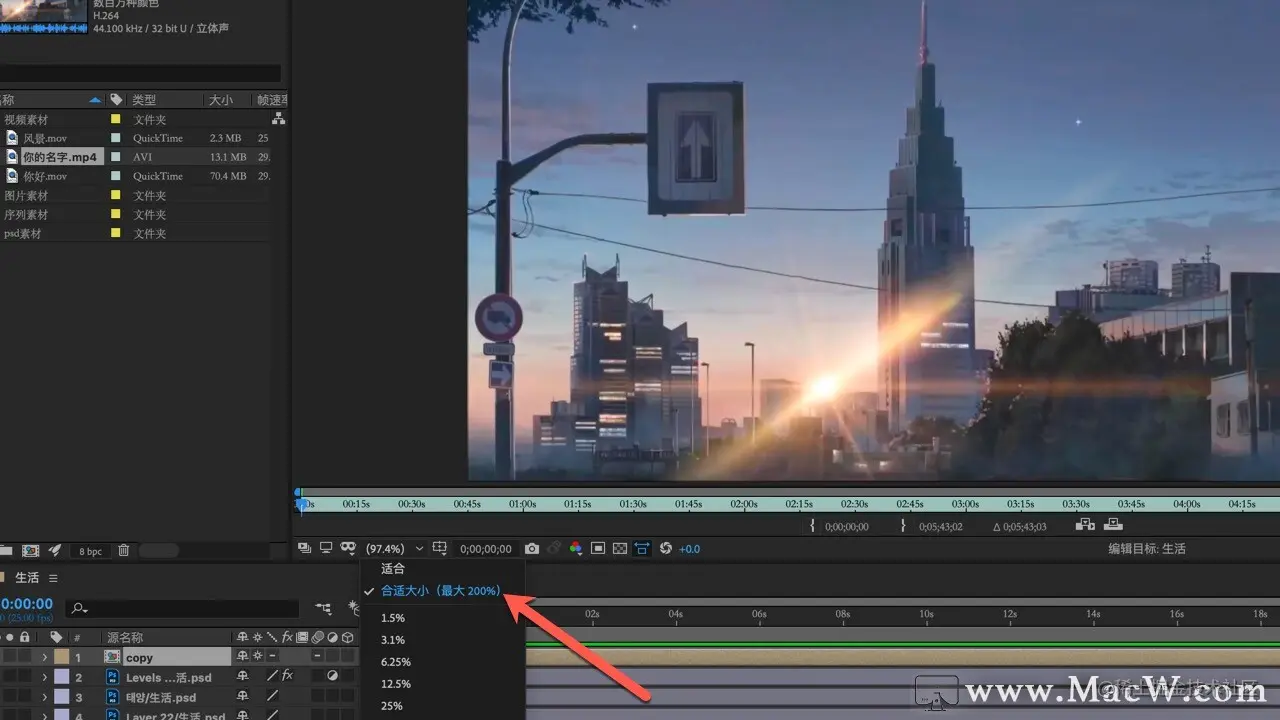Screen dimensions: 1280x720
Task: Click the lock column header icon
Action: (x=24, y=637)
